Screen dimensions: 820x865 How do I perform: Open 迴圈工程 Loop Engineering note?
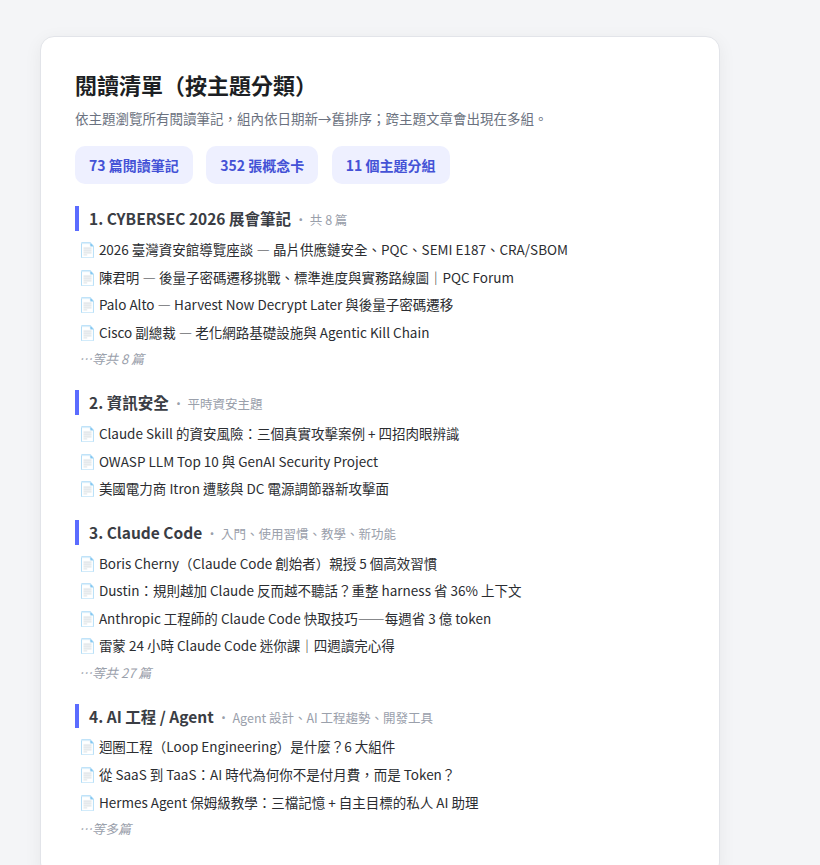(247, 747)
